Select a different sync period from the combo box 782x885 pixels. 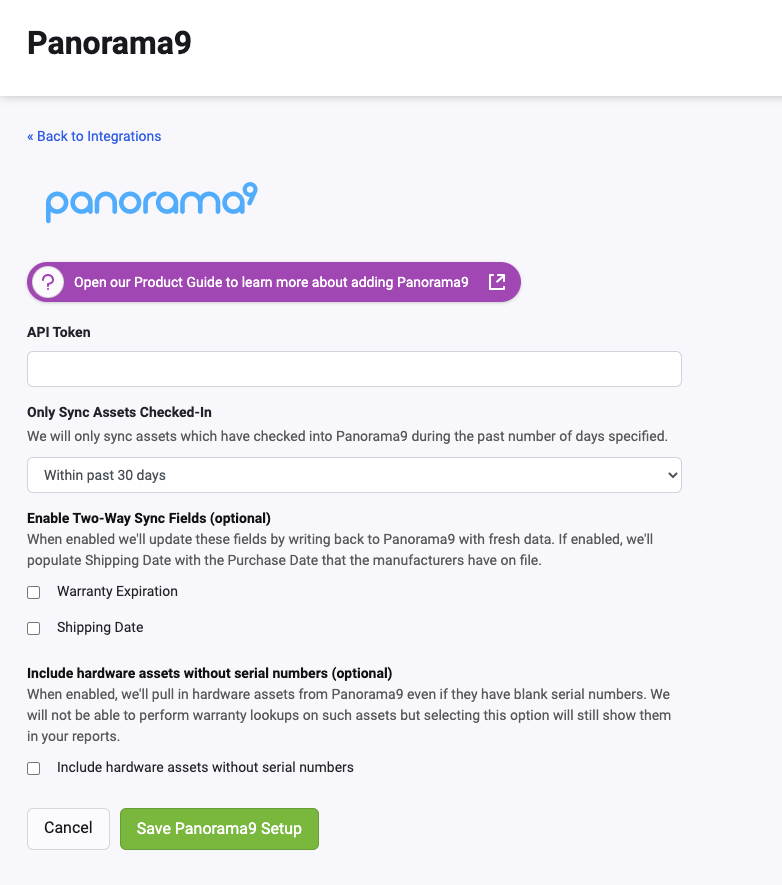click(x=354, y=474)
